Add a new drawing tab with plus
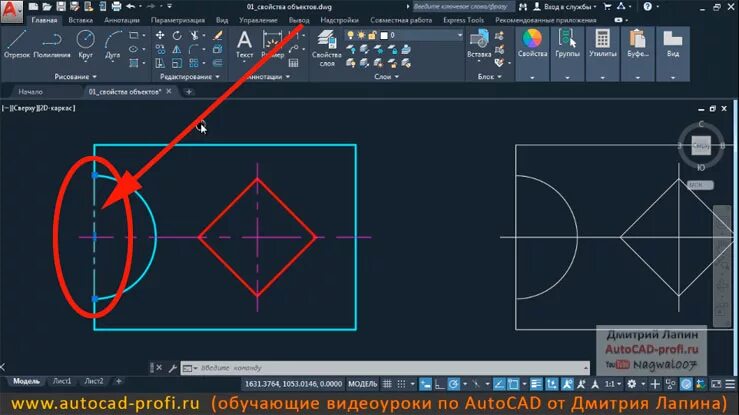The image size is (739, 415). click(189, 92)
